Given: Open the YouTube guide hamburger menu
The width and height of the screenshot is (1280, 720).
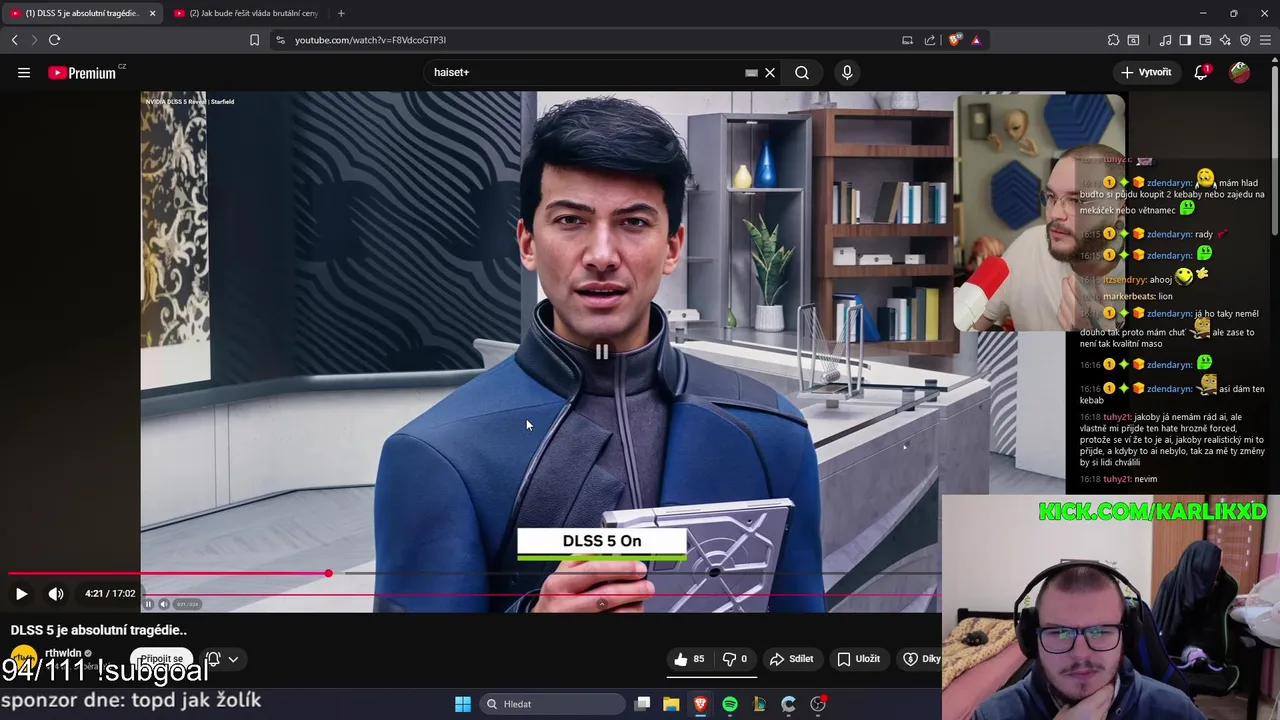Looking at the screenshot, I should tap(24, 72).
